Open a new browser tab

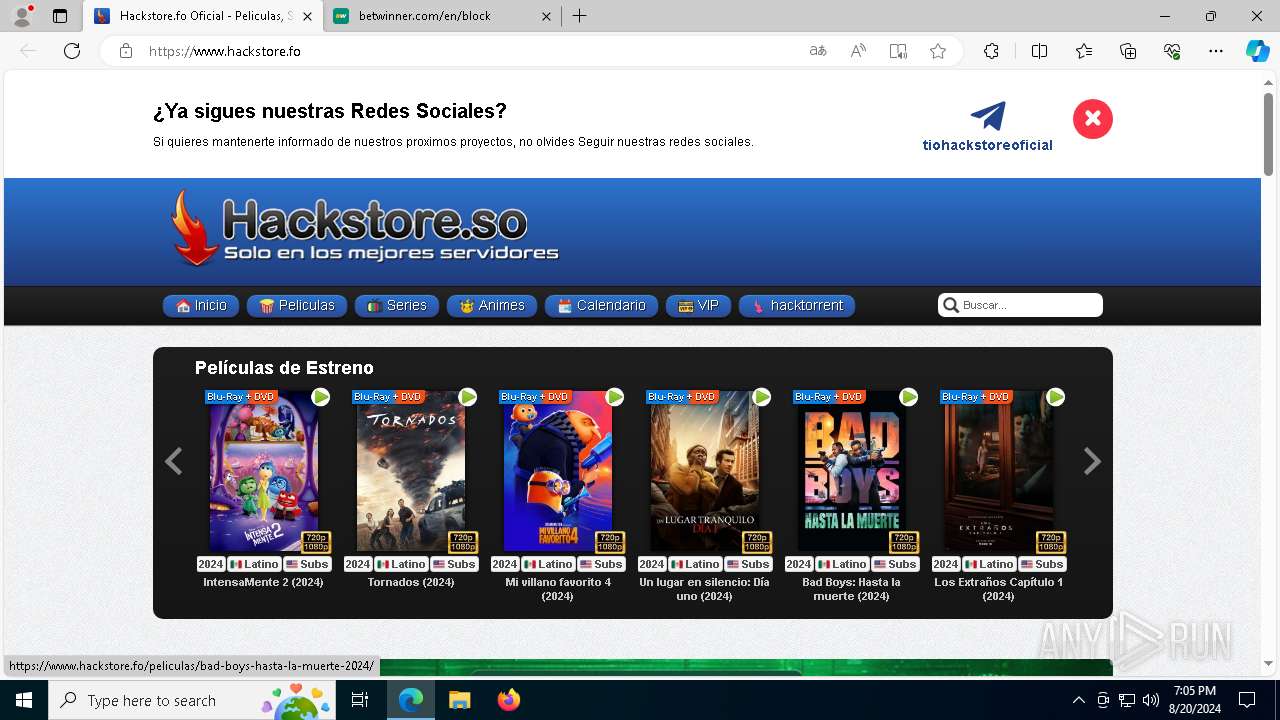[x=580, y=16]
